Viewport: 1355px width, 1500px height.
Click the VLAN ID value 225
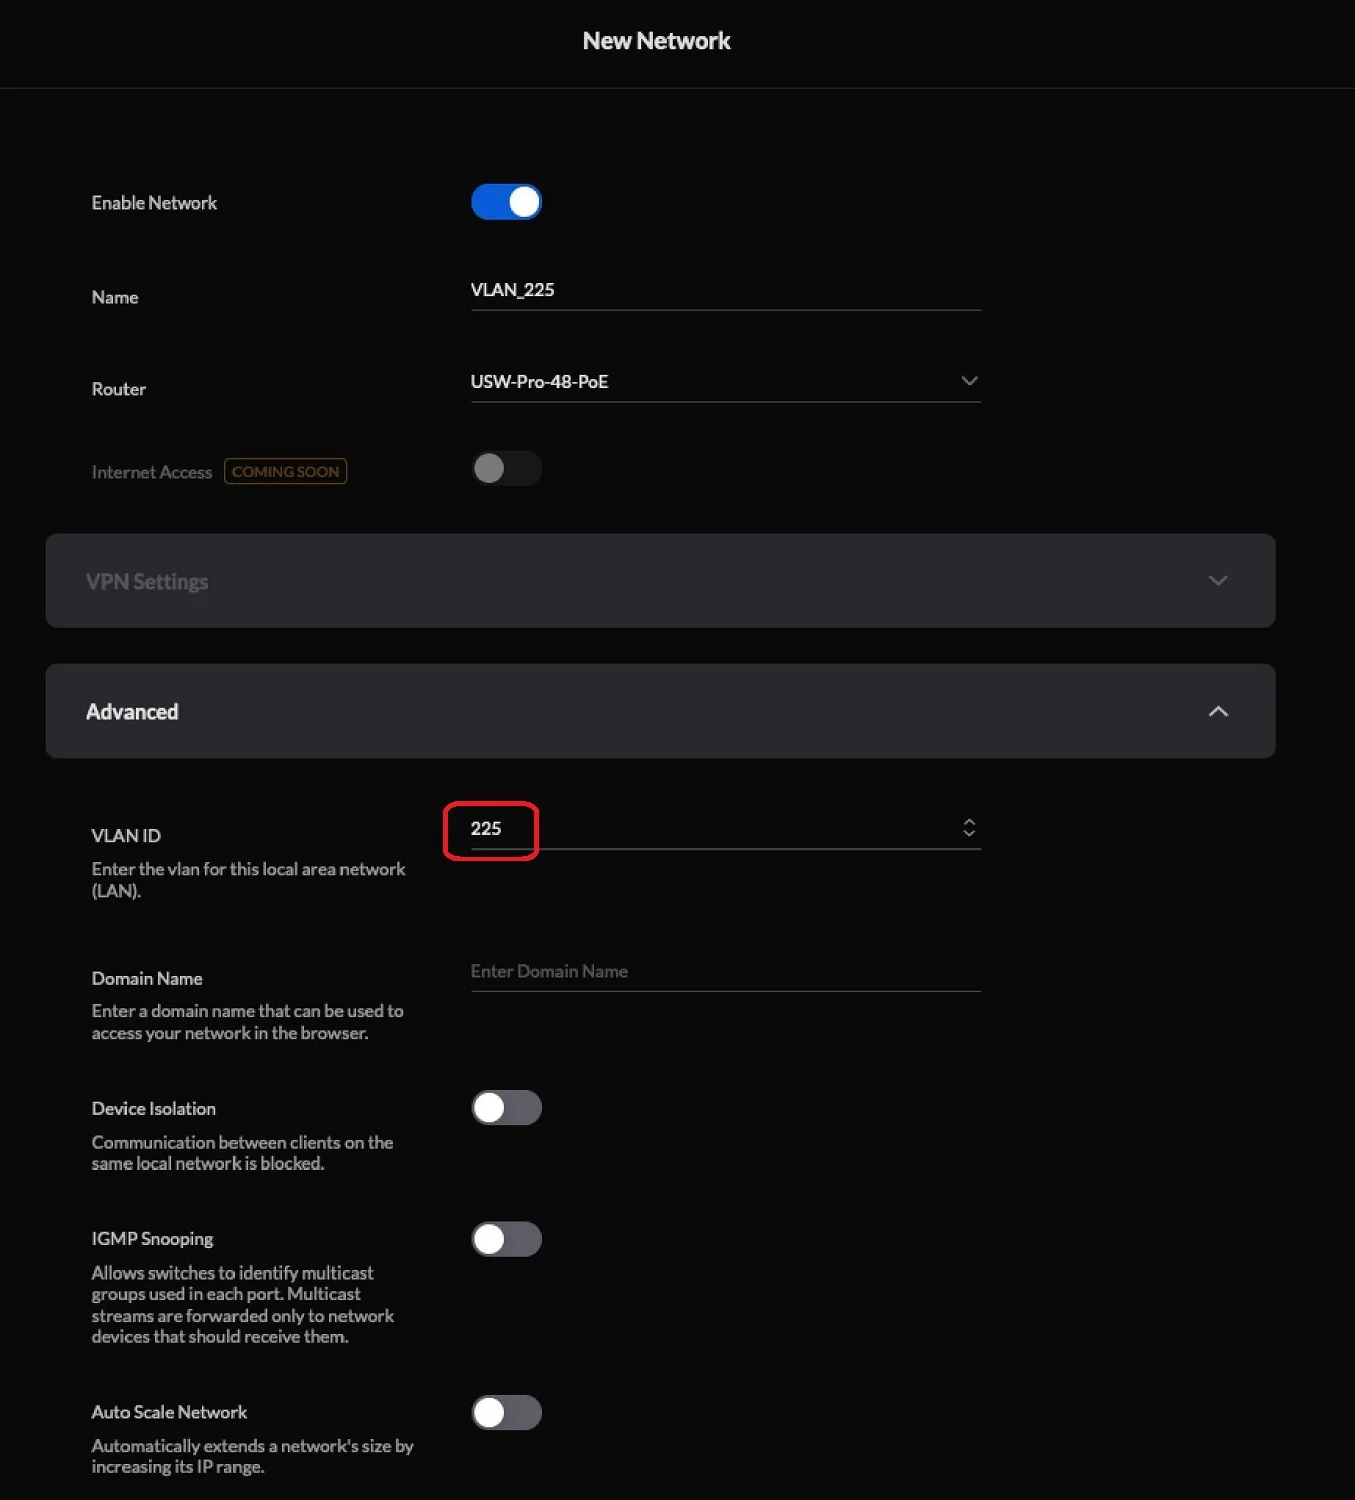487,829
